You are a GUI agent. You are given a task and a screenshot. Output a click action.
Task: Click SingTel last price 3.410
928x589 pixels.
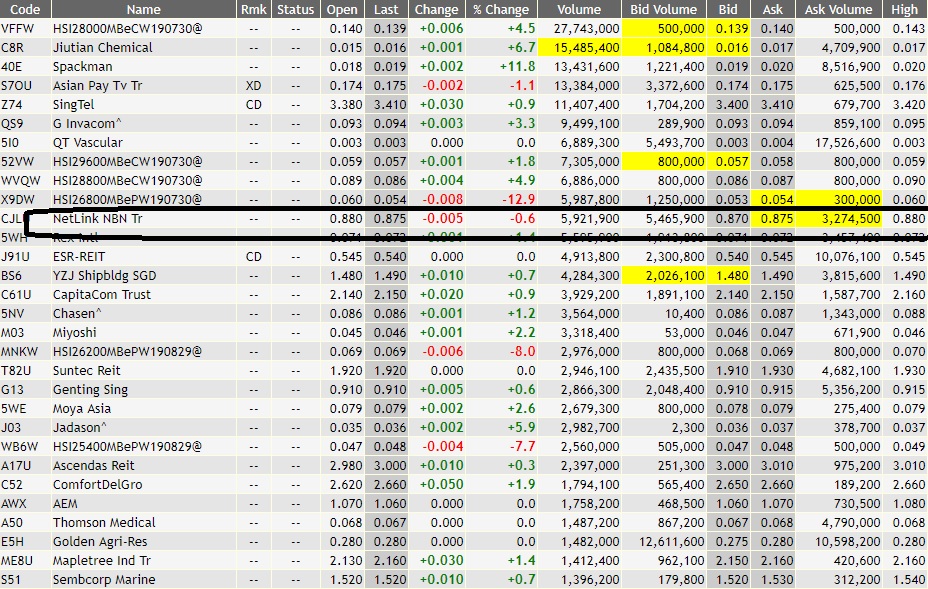click(390, 105)
